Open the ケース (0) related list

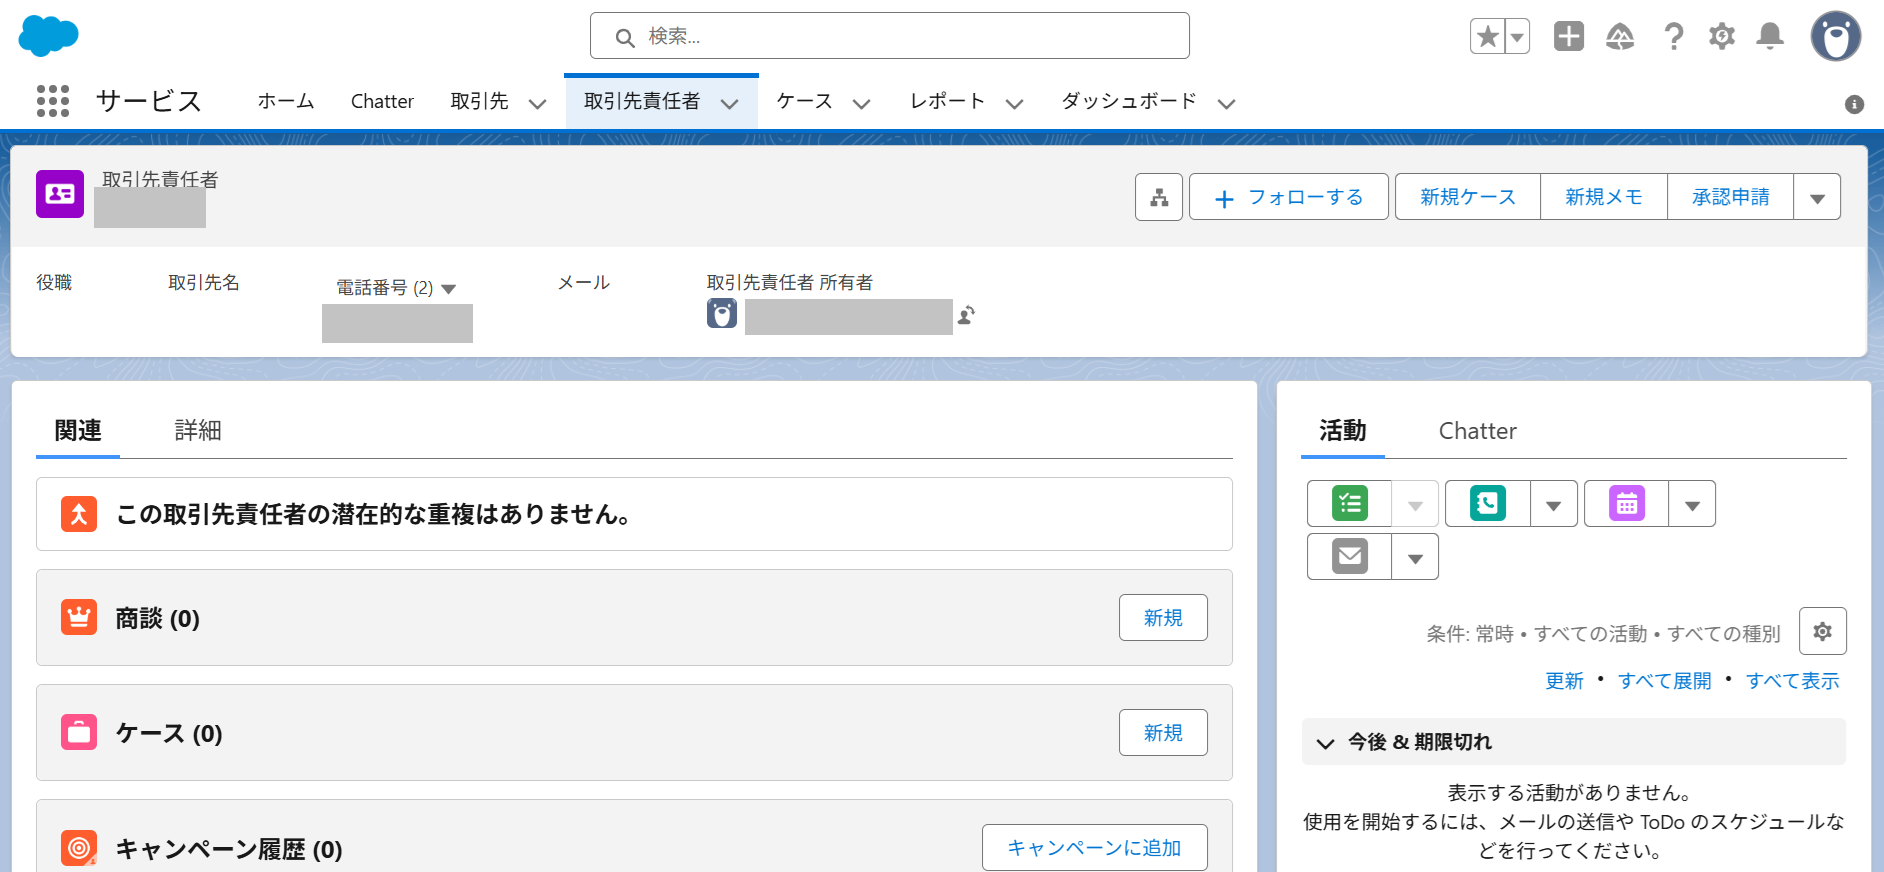click(169, 733)
